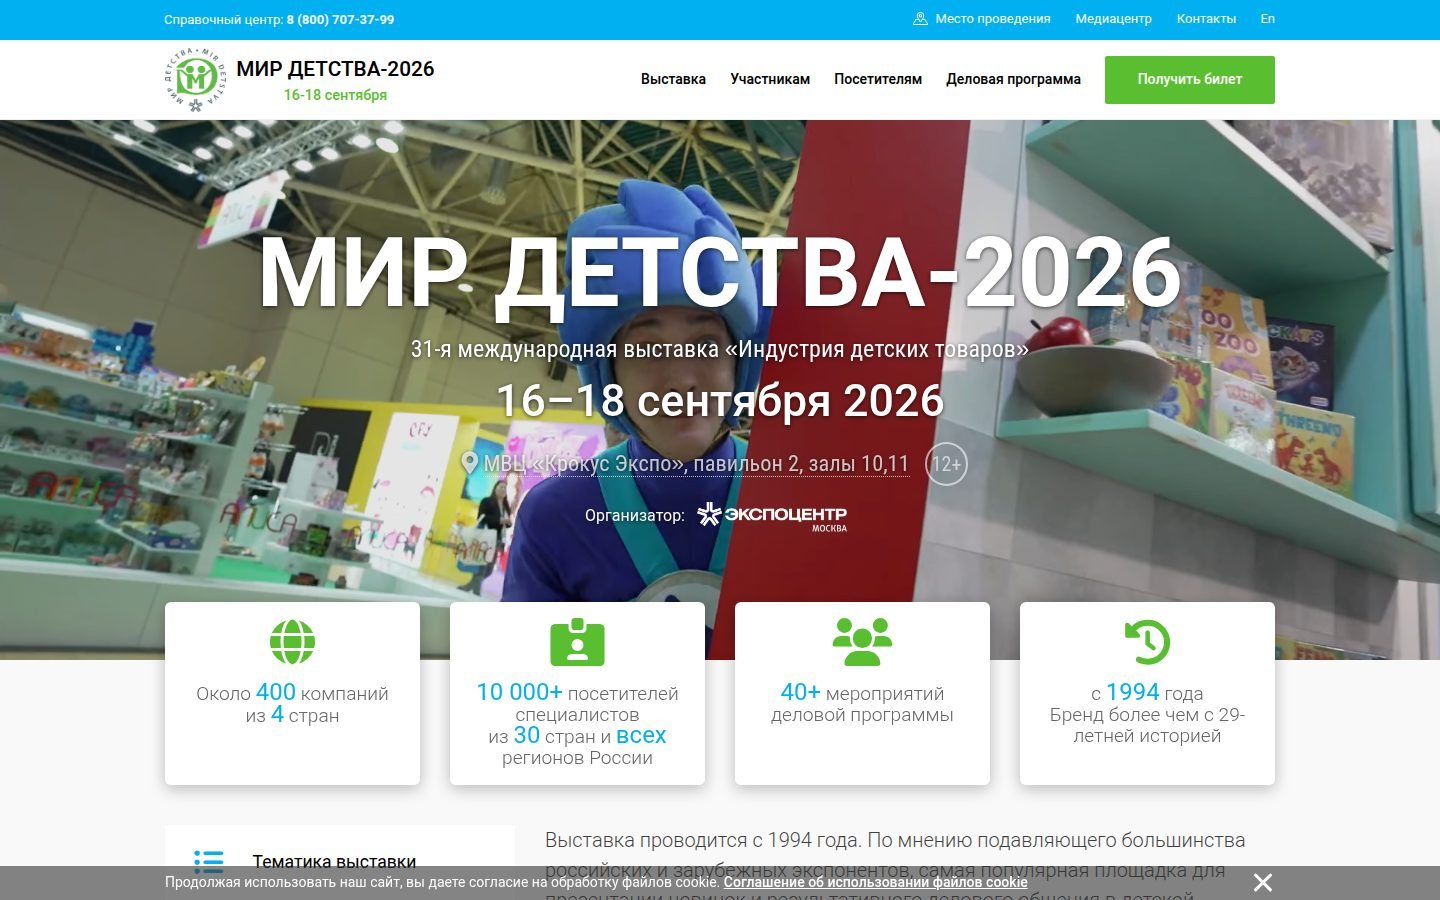Click the large МИР ДЕТСТВА-2026 hero heading
The width and height of the screenshot is (1440, 900).
[720, 273]
